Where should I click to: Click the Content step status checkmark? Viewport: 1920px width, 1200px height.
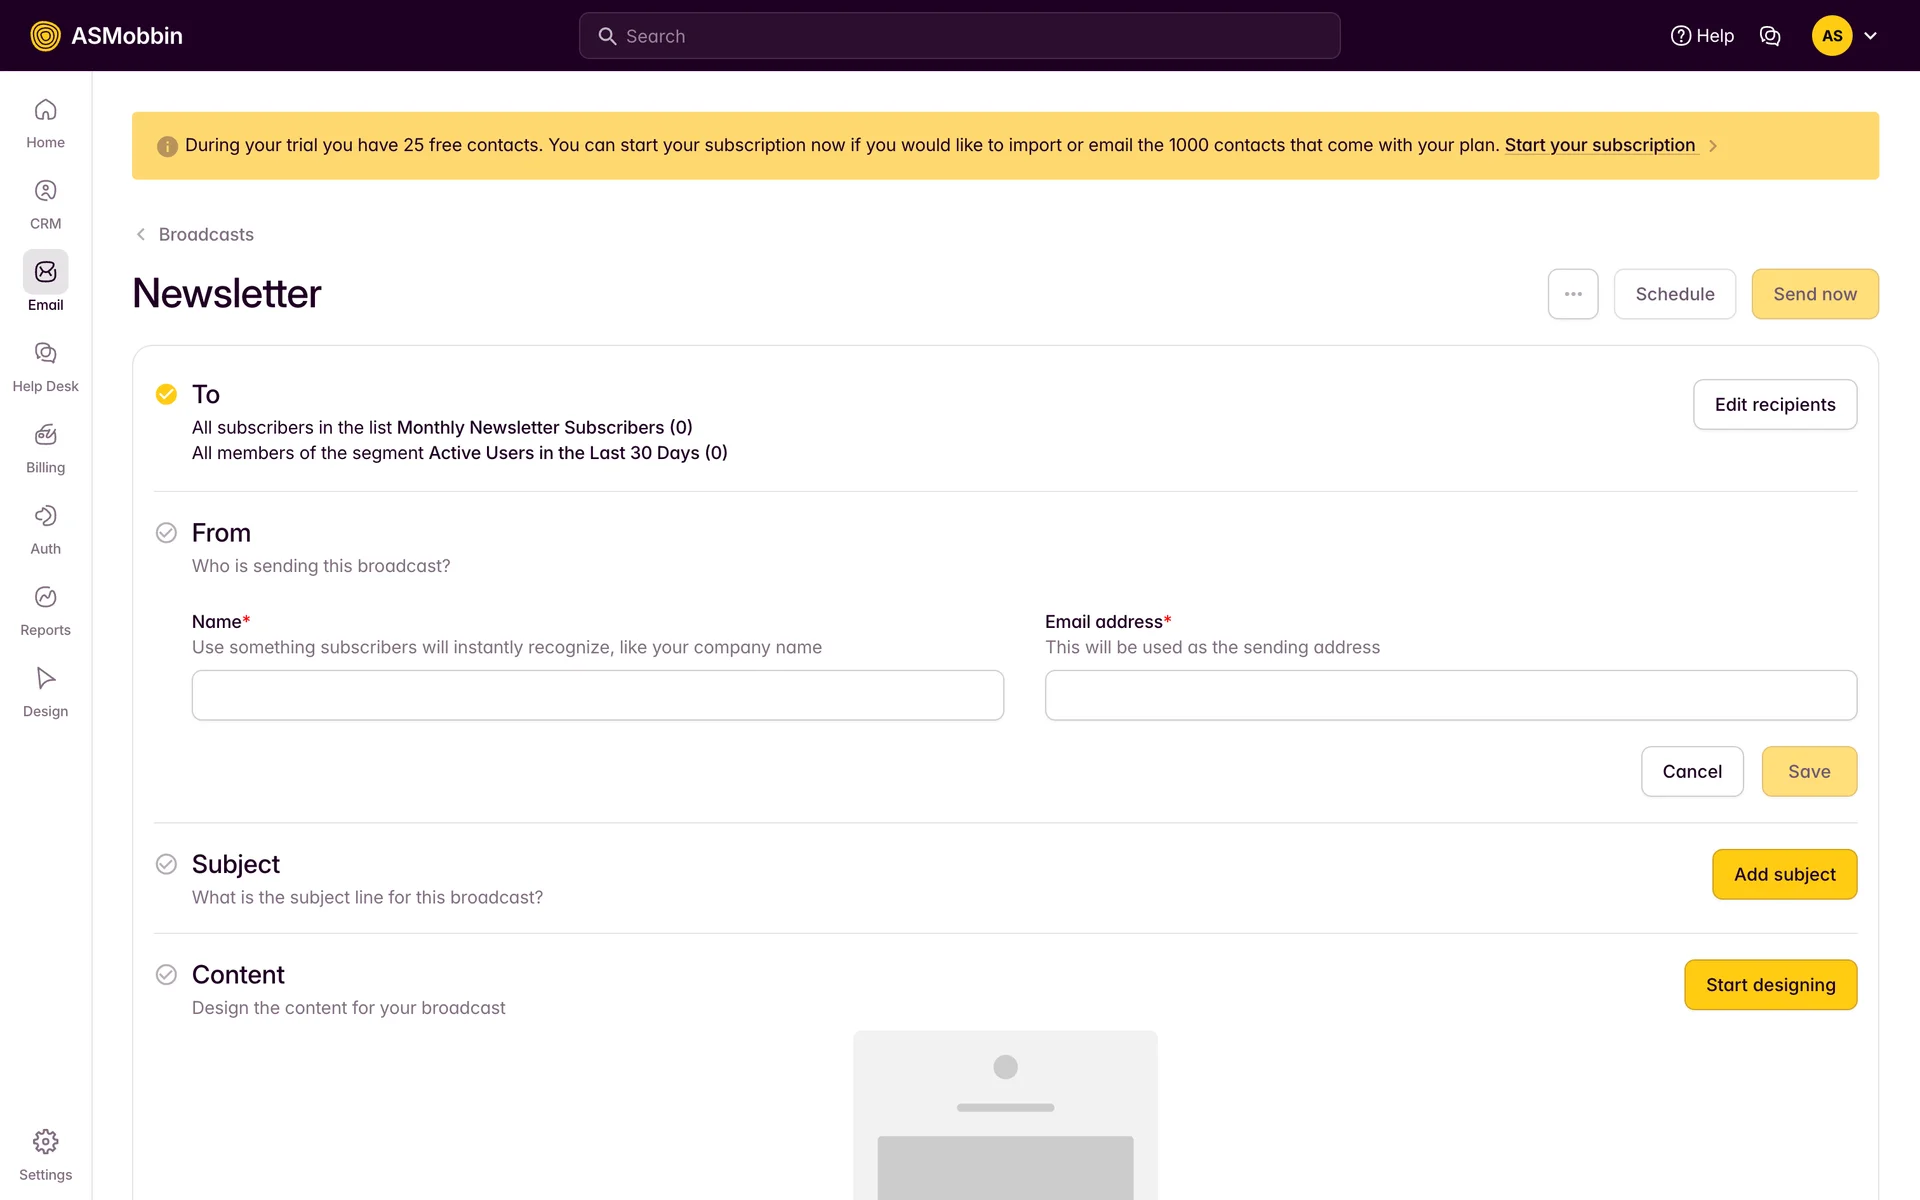(166, 975)
